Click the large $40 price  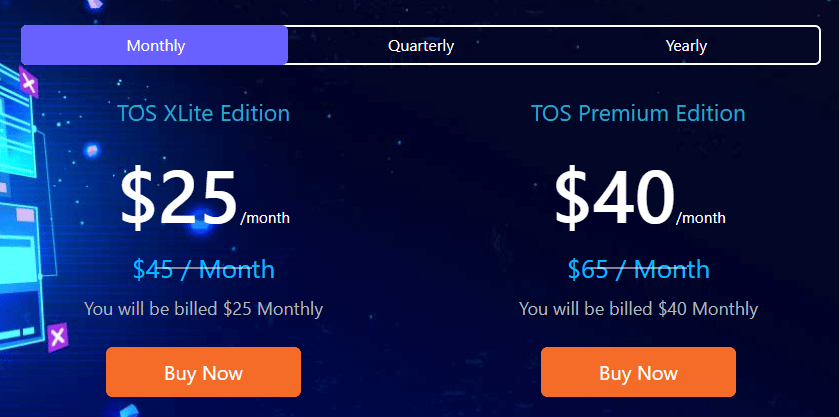coord(614,198)
